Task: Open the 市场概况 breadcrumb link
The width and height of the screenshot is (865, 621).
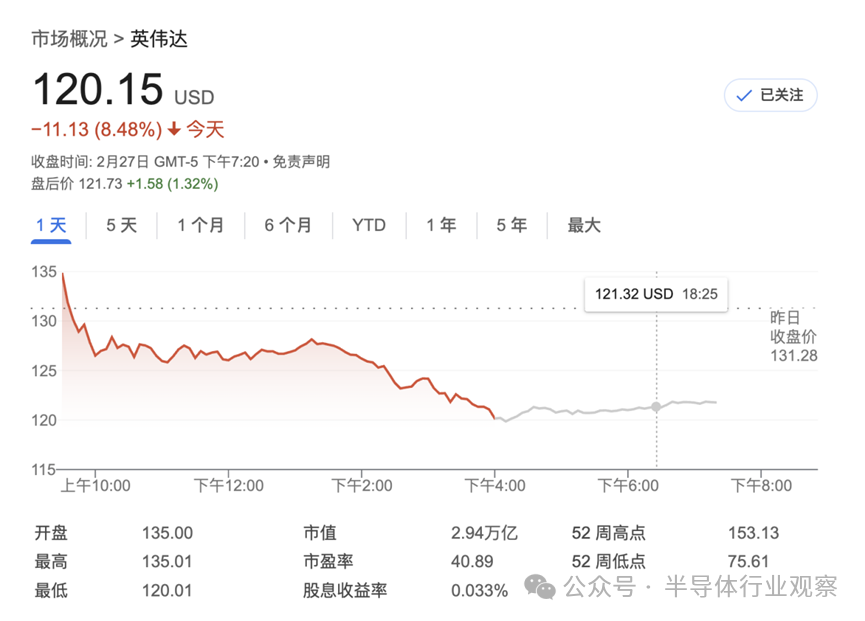Action: [x=69, y=39]
